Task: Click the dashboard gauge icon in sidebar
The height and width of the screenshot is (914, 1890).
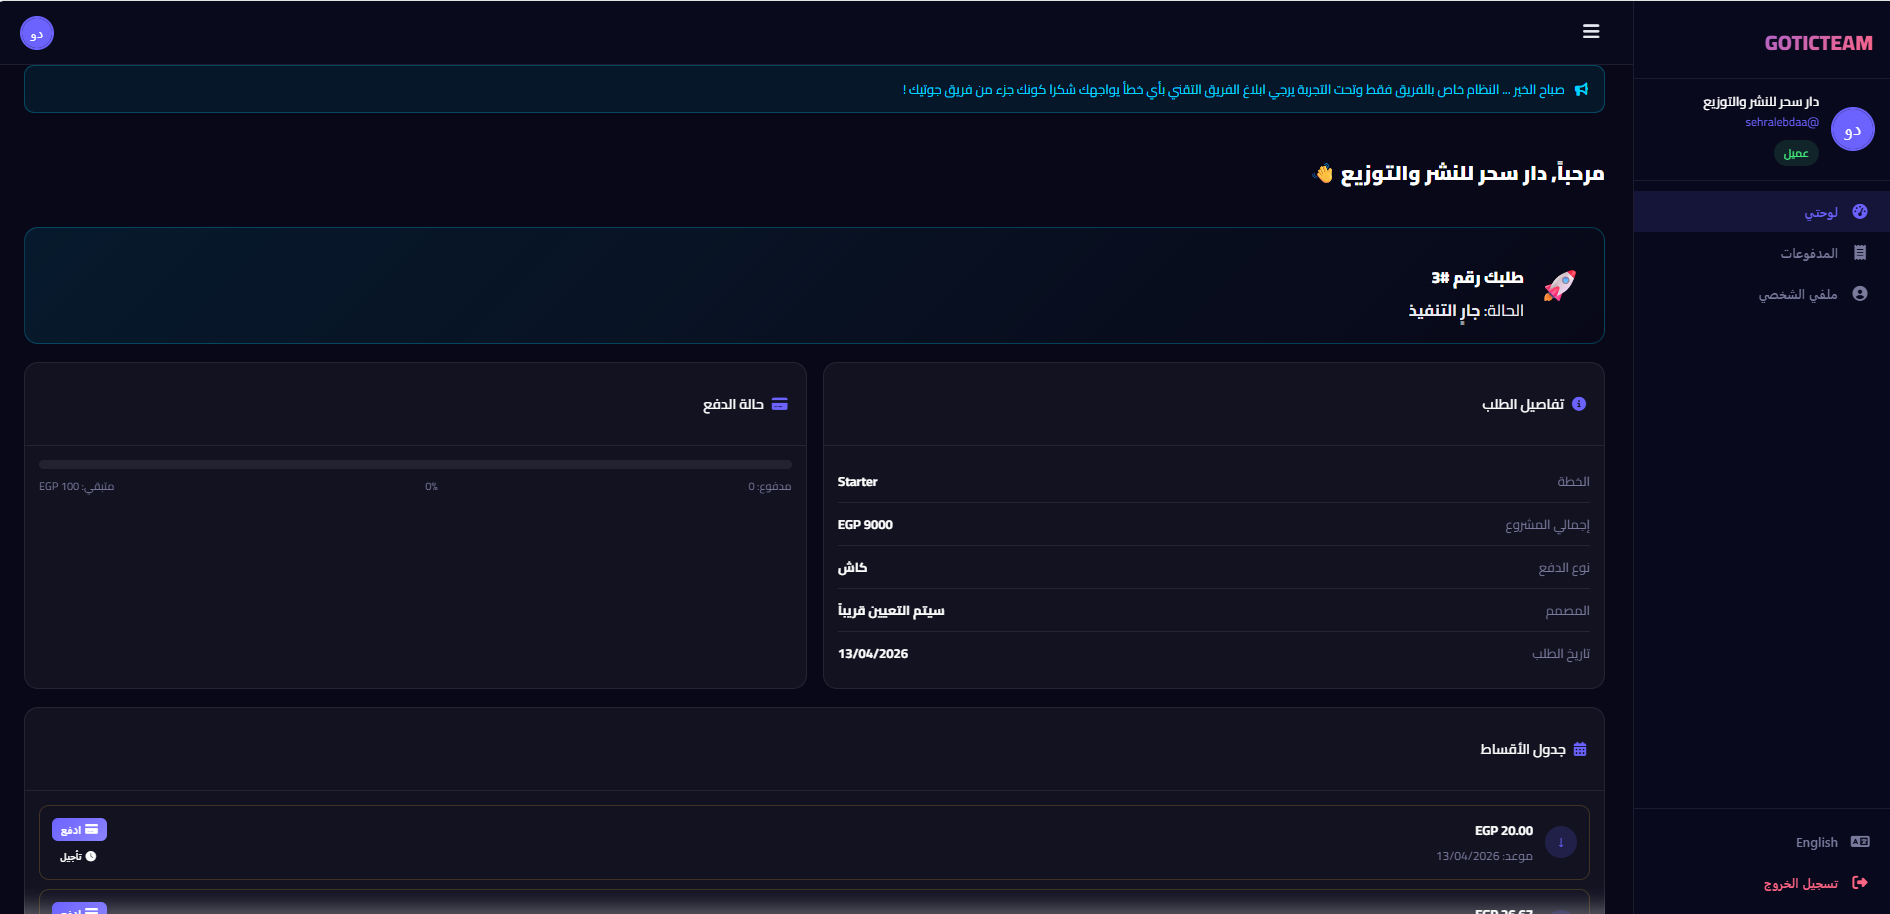Action: [x=1860, y=212]
